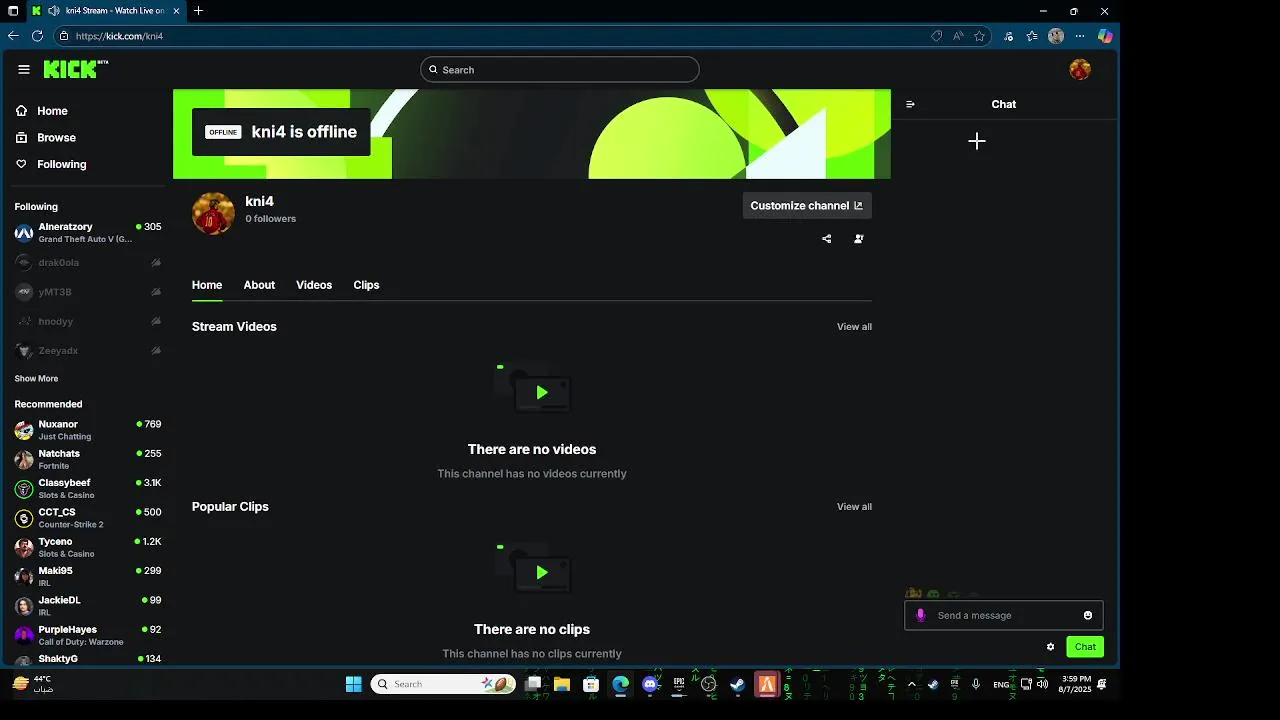
Task: Click the share channel icon
Action: click(826, 239)
